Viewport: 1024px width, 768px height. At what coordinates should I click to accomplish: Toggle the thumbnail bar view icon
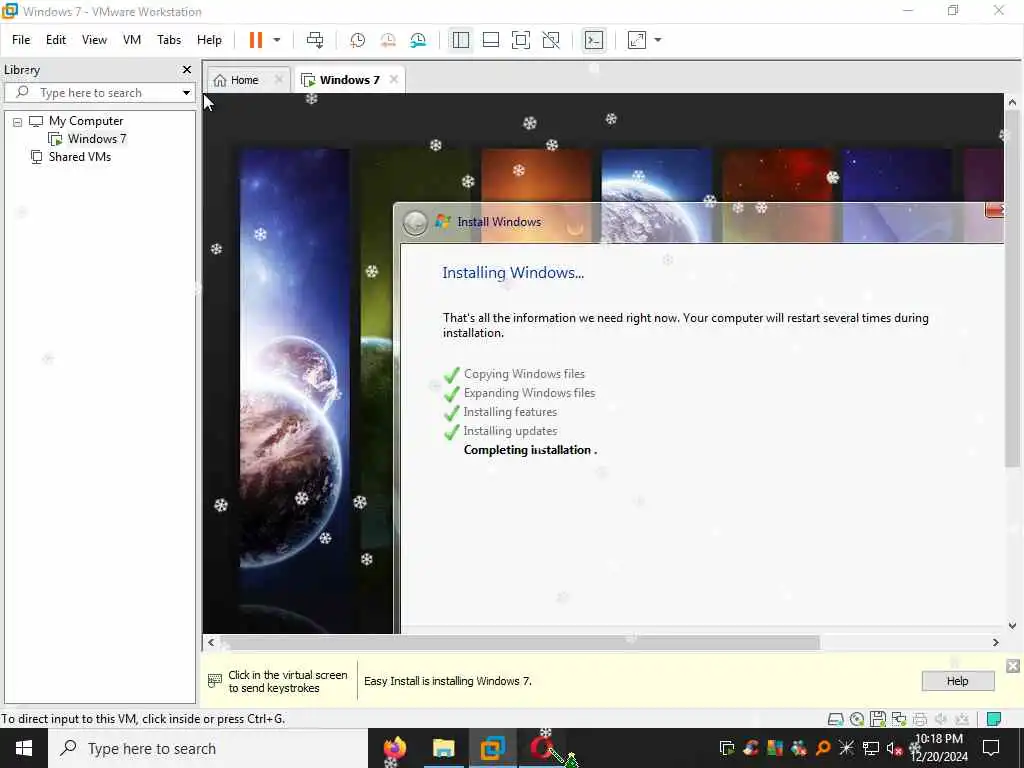490,40
